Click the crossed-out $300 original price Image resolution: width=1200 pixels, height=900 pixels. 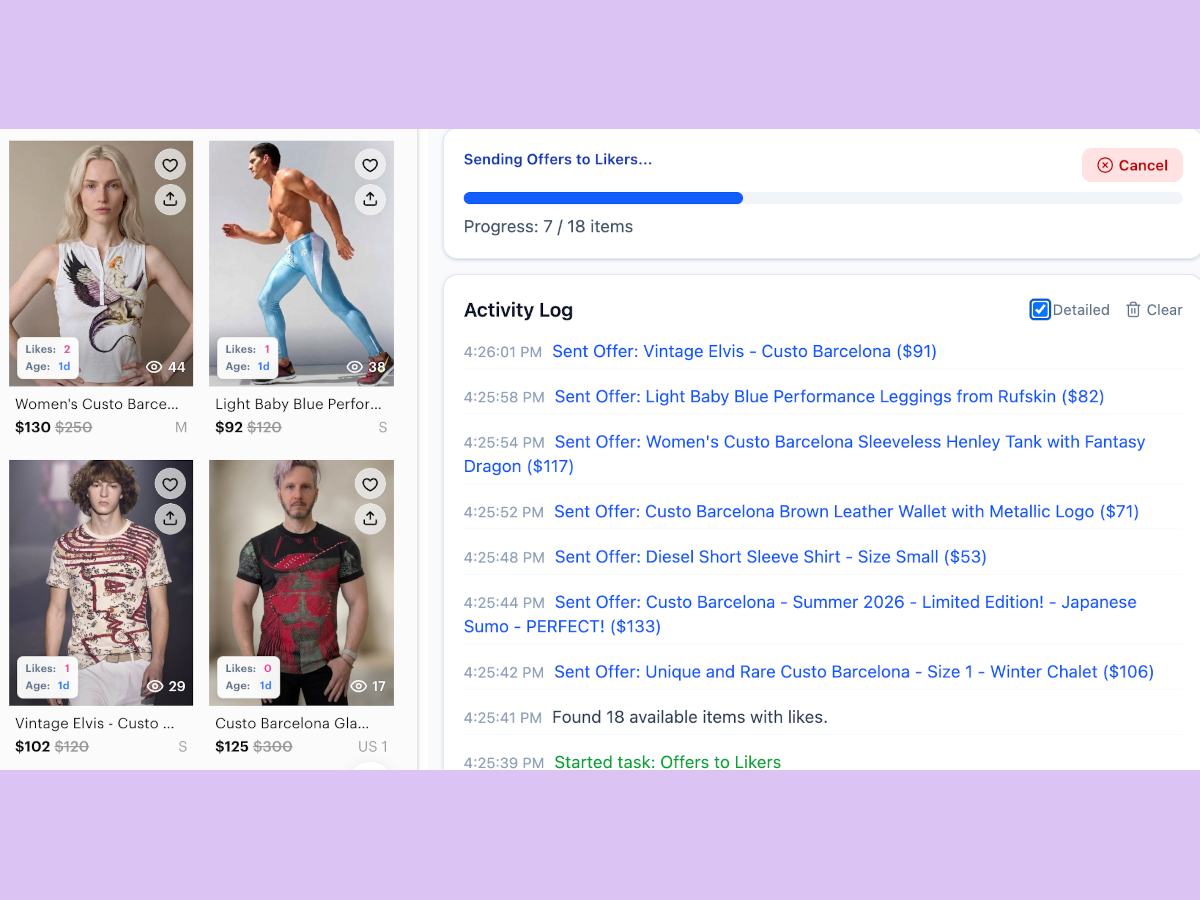273,746
